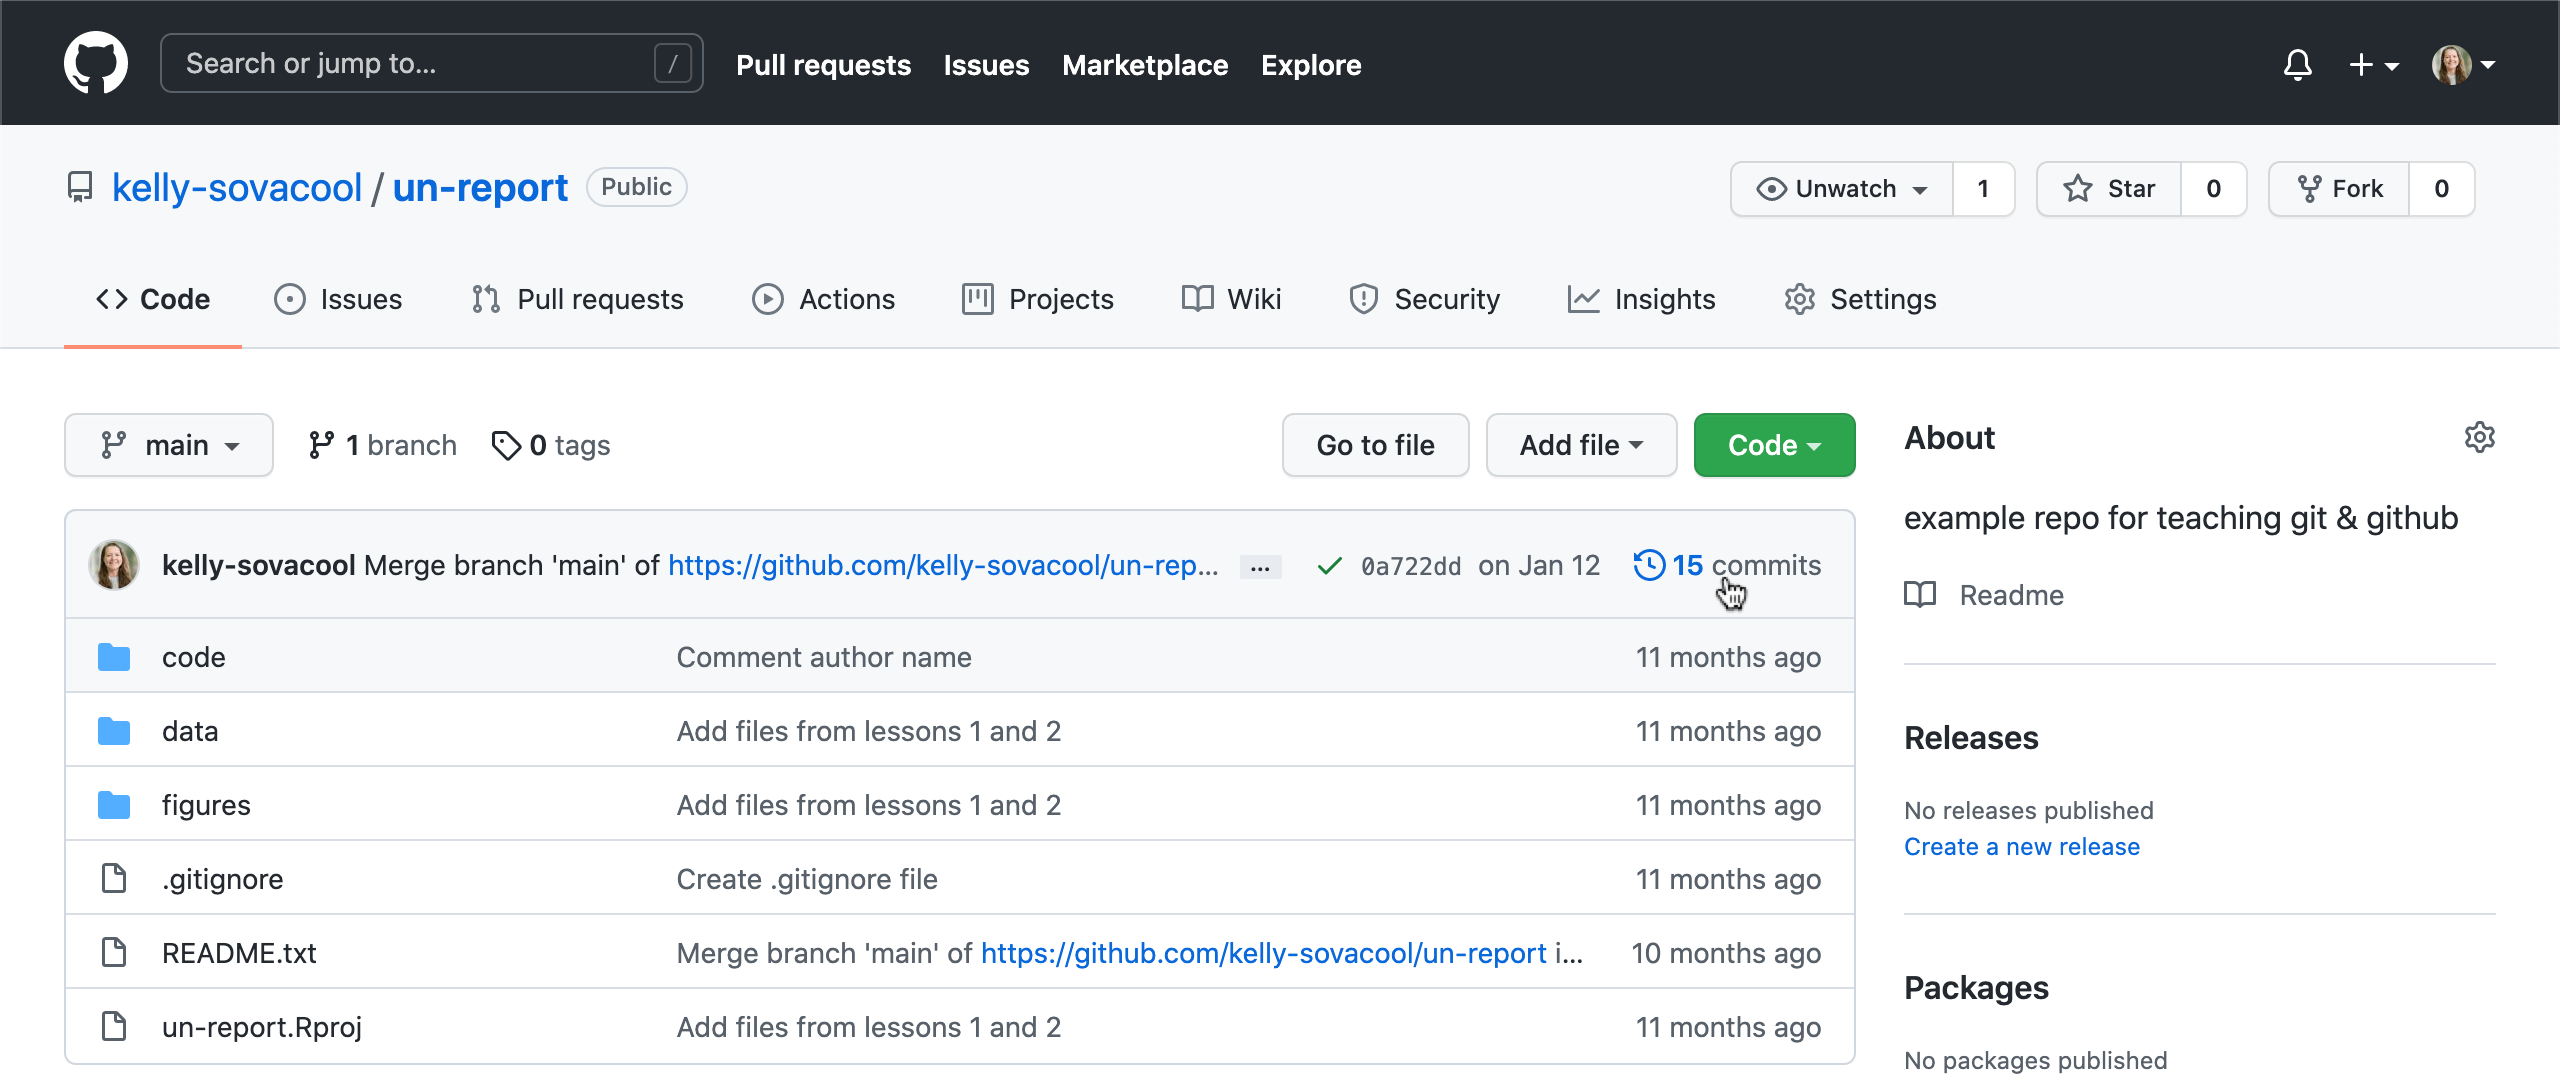Open the Unwatch dropdown
Image resolution: width=2560 pixels, height=1086 pixels.
(x=1842, y=189)
